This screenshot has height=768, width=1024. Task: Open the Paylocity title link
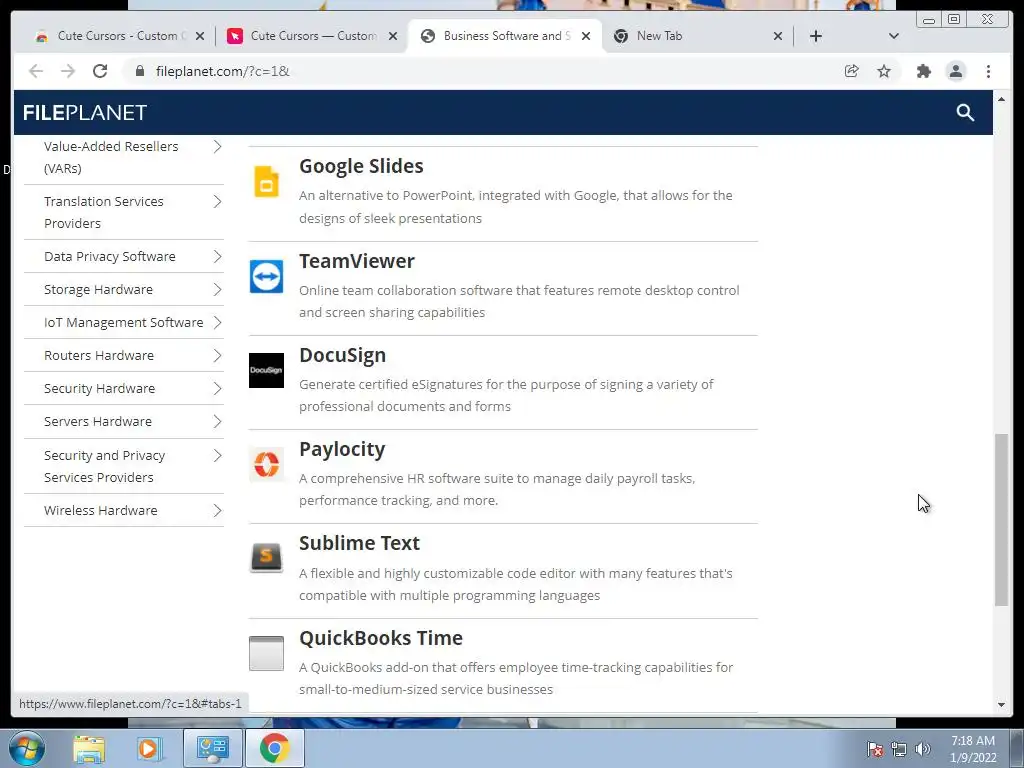point(342,449)
